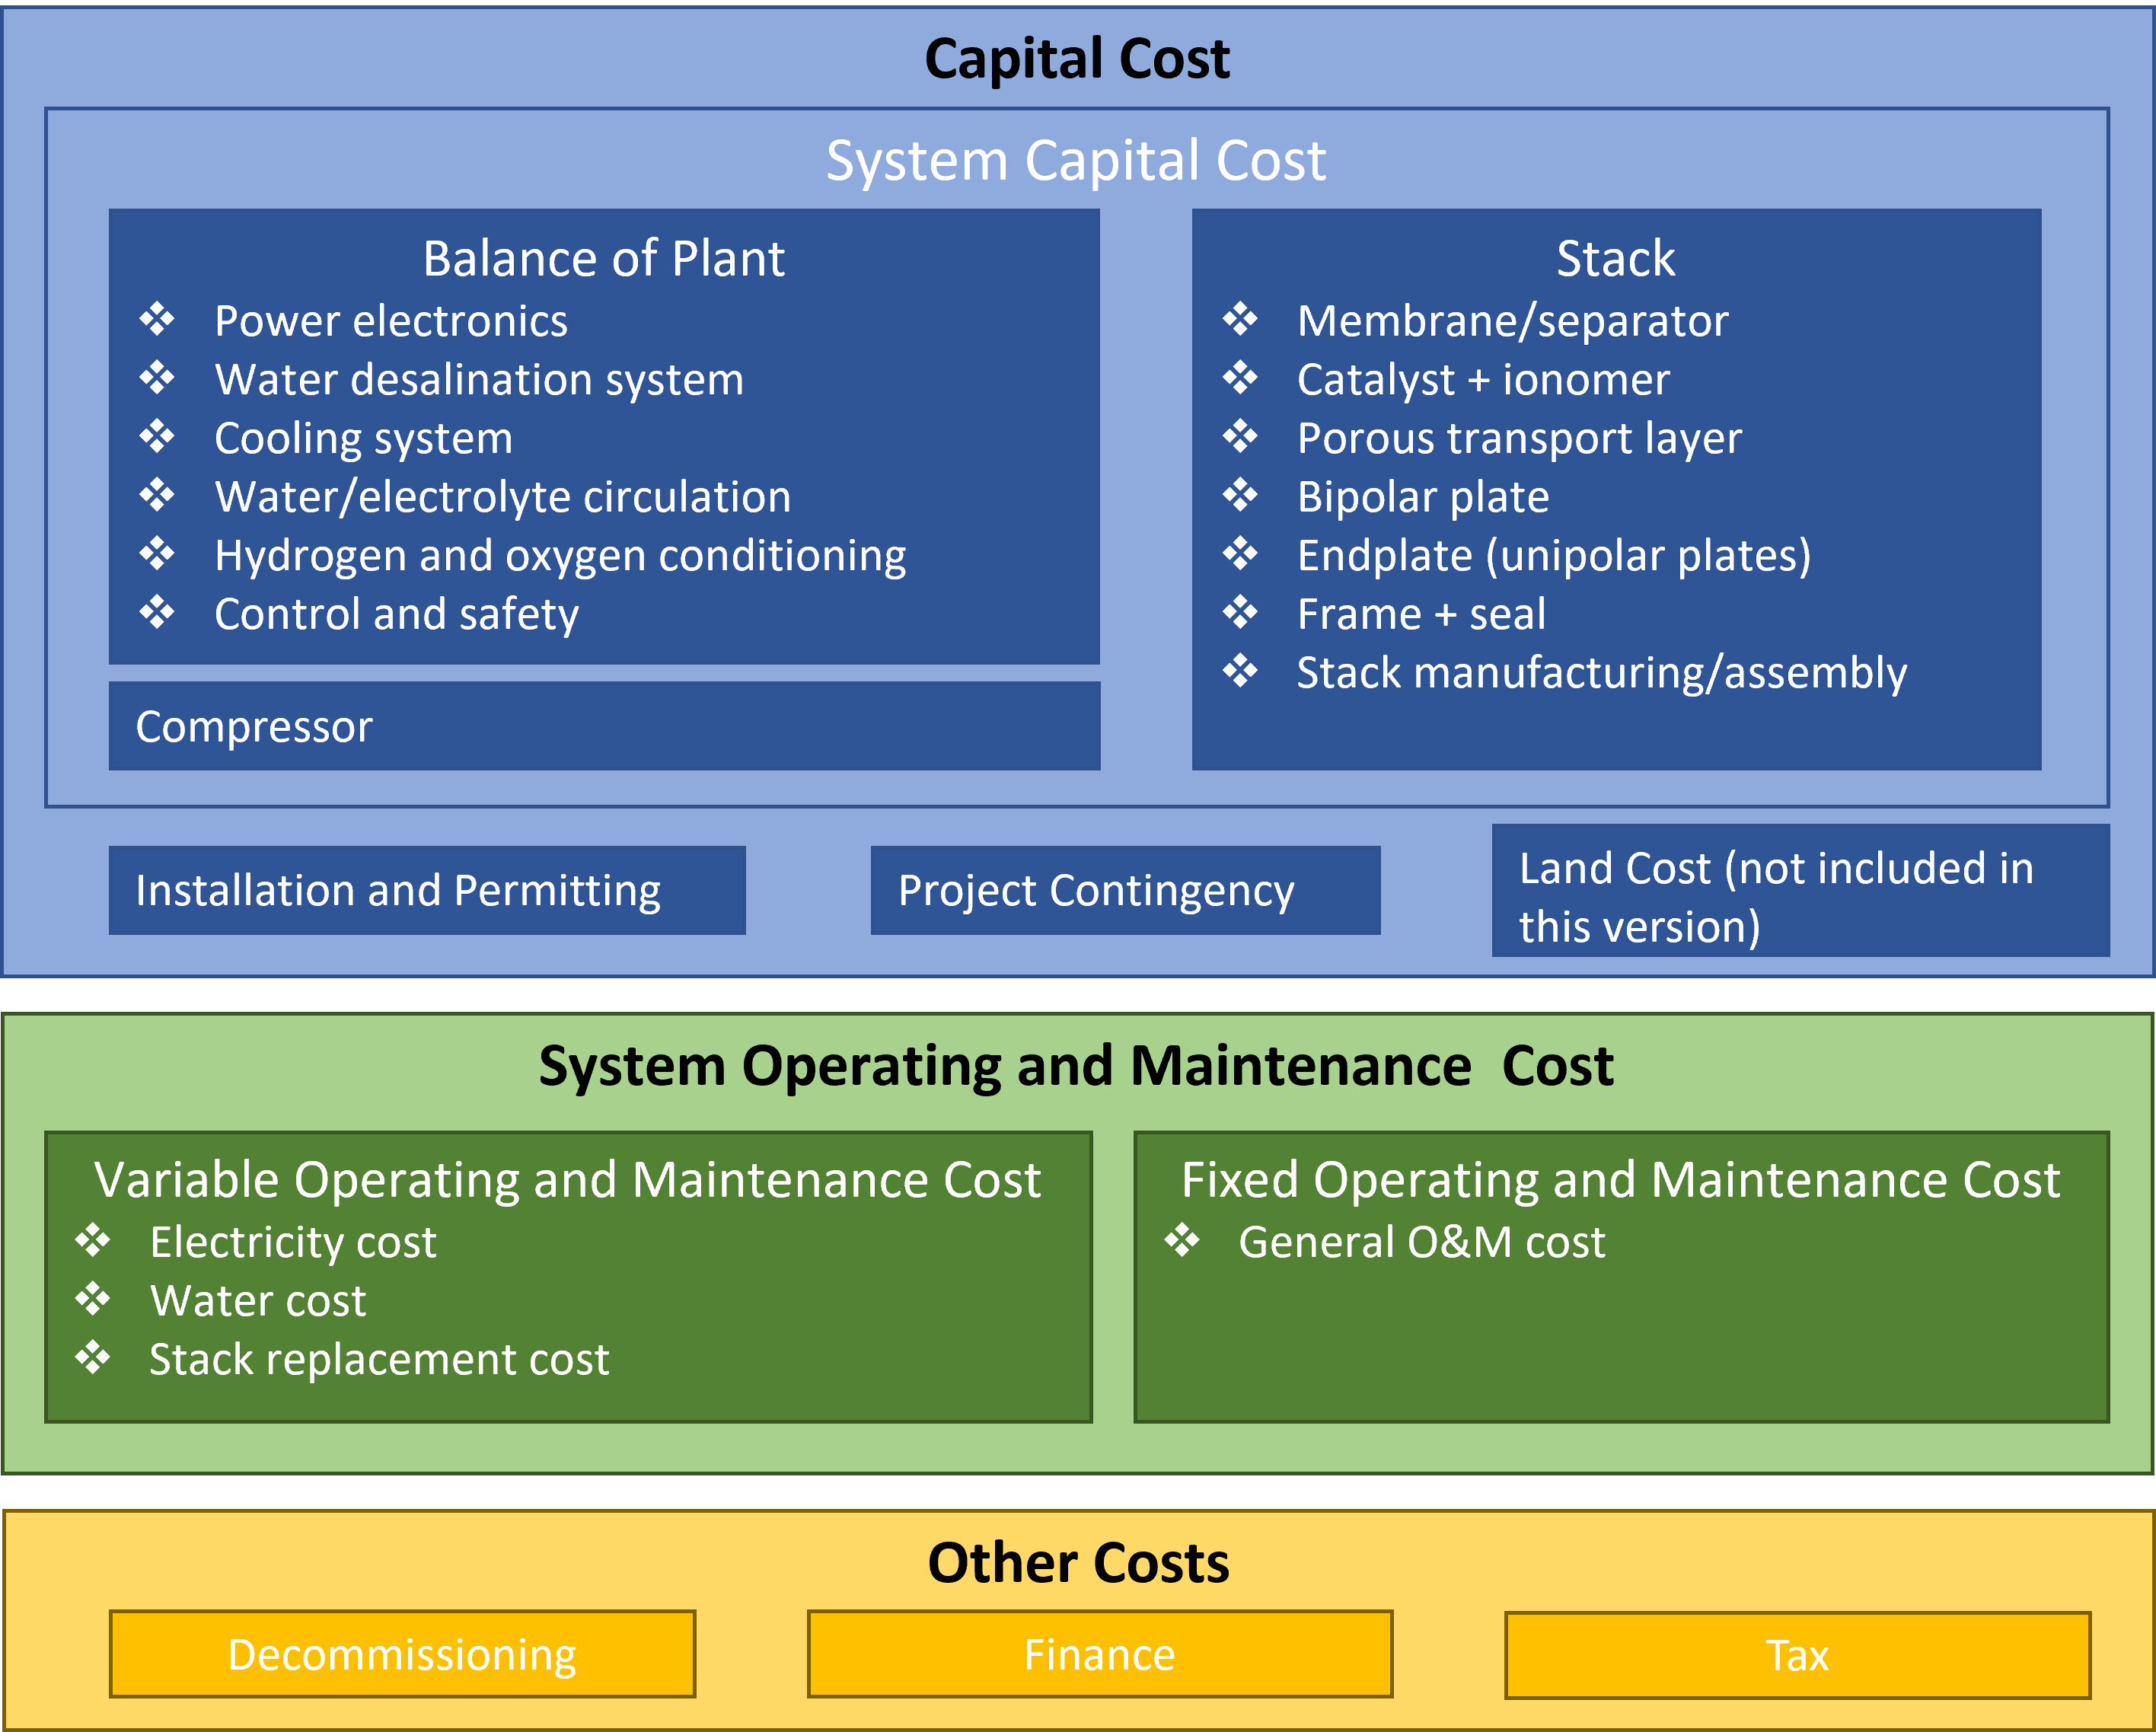Select the System Capital Cost title

coord(1076,161)
